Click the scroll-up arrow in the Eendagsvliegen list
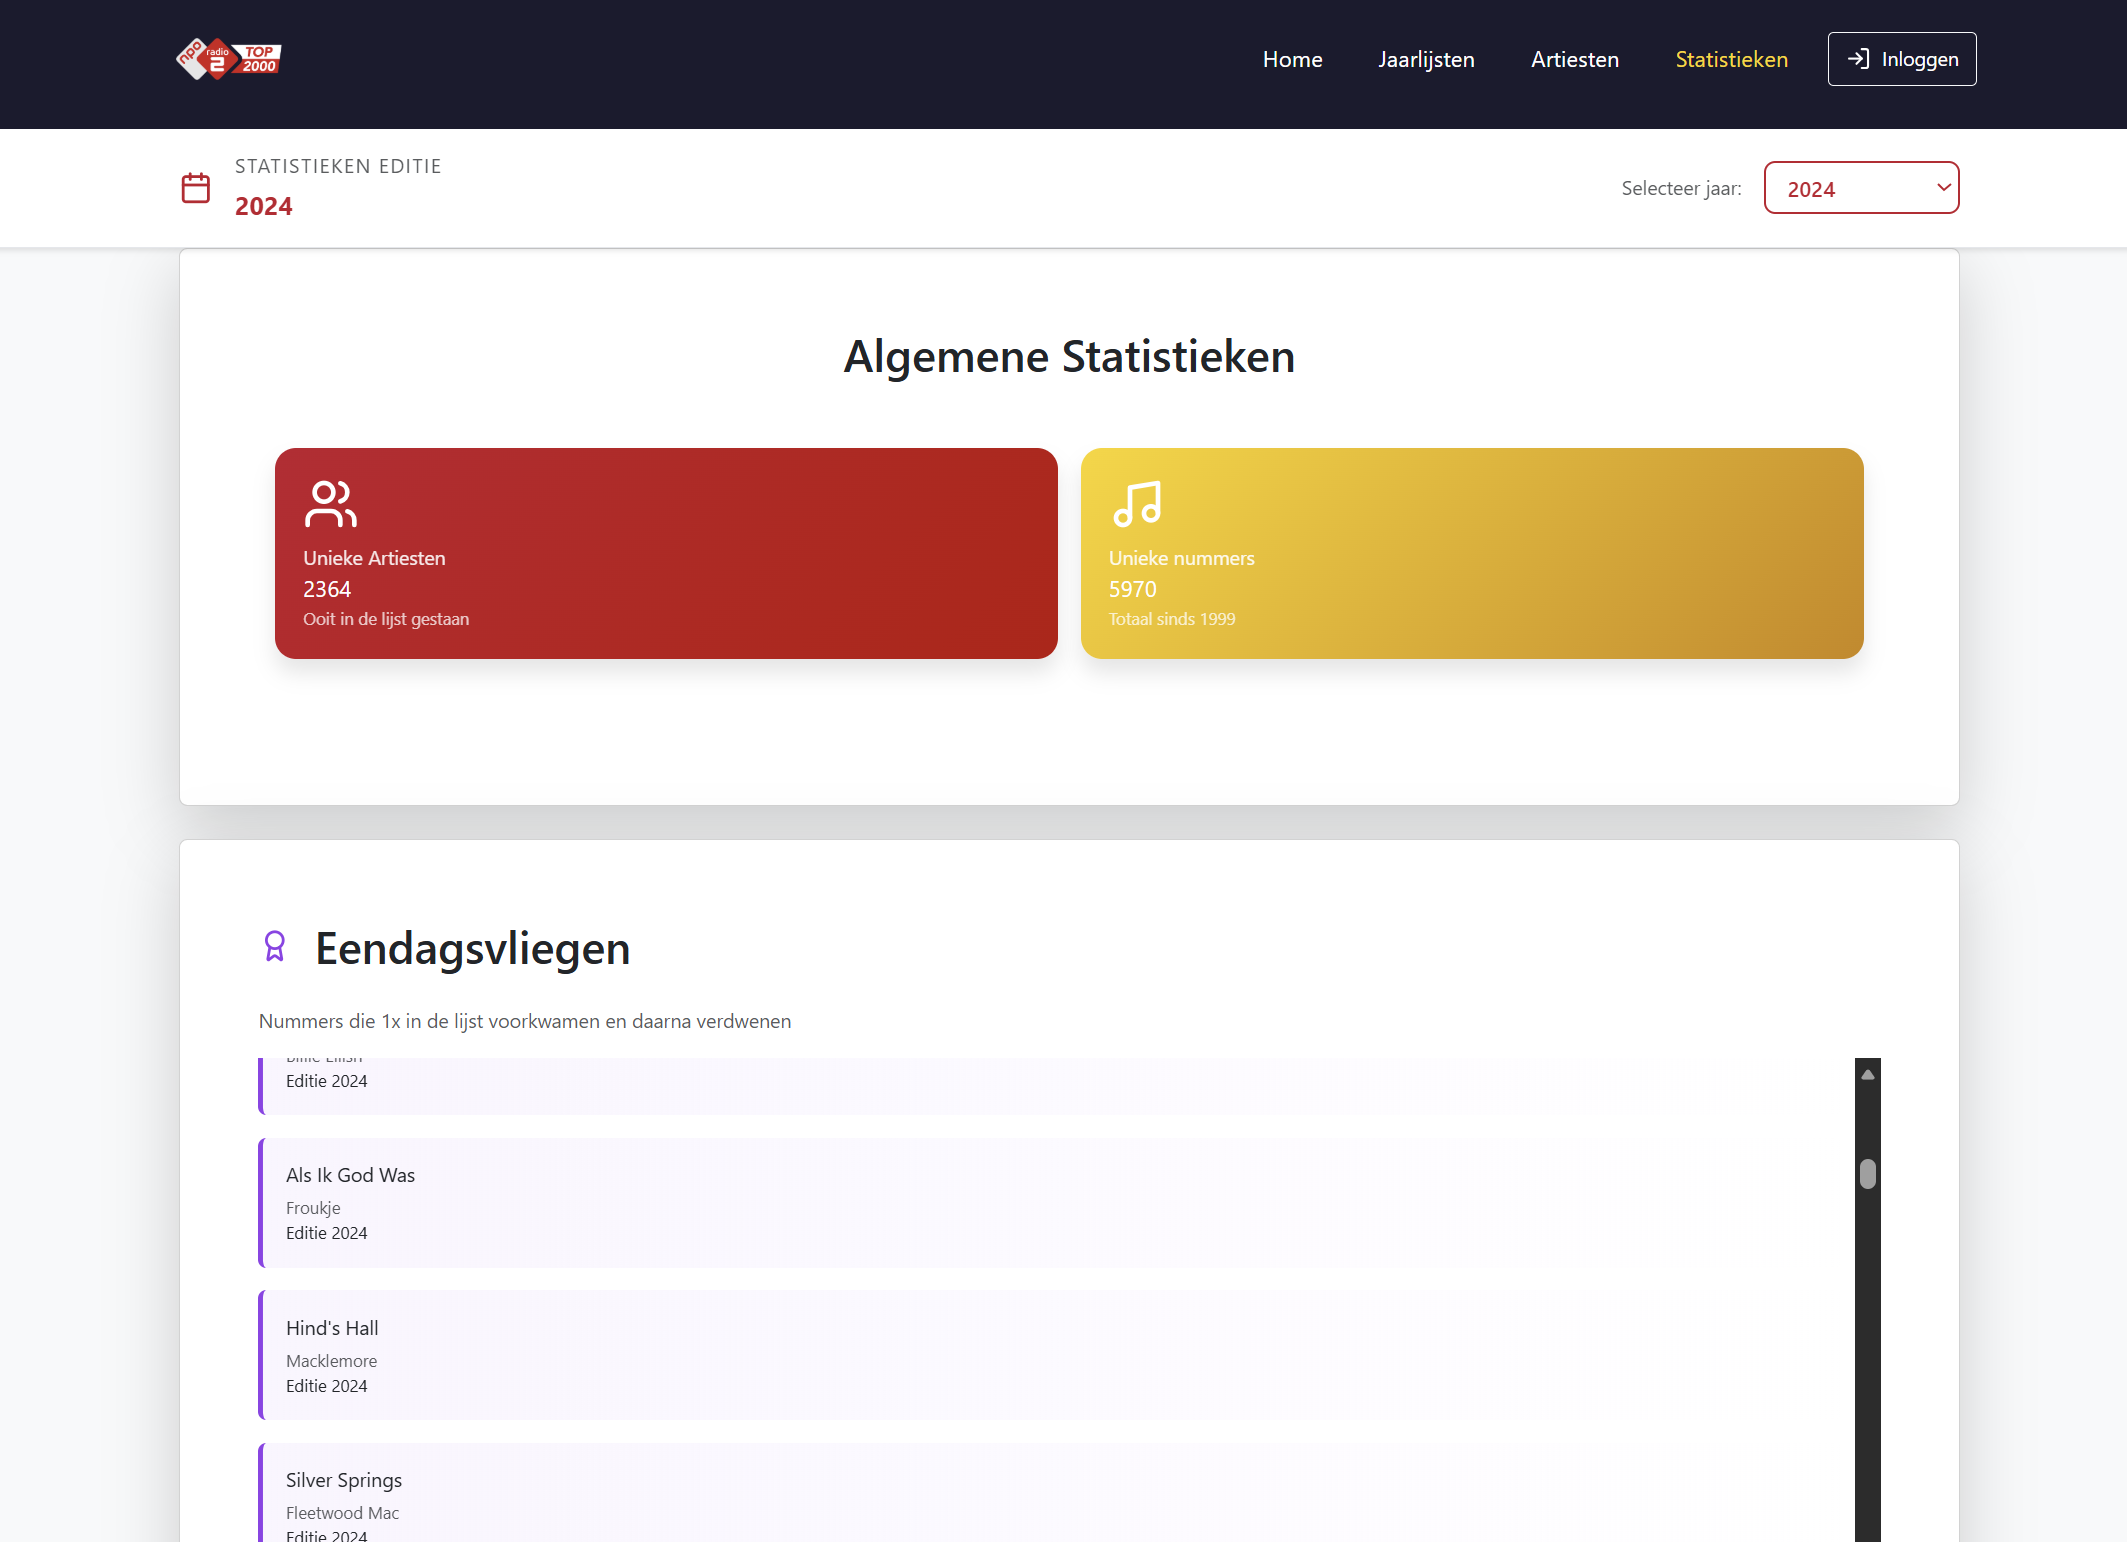The width and height of the screenshot is (2127, 1542). [1867, 1075]
